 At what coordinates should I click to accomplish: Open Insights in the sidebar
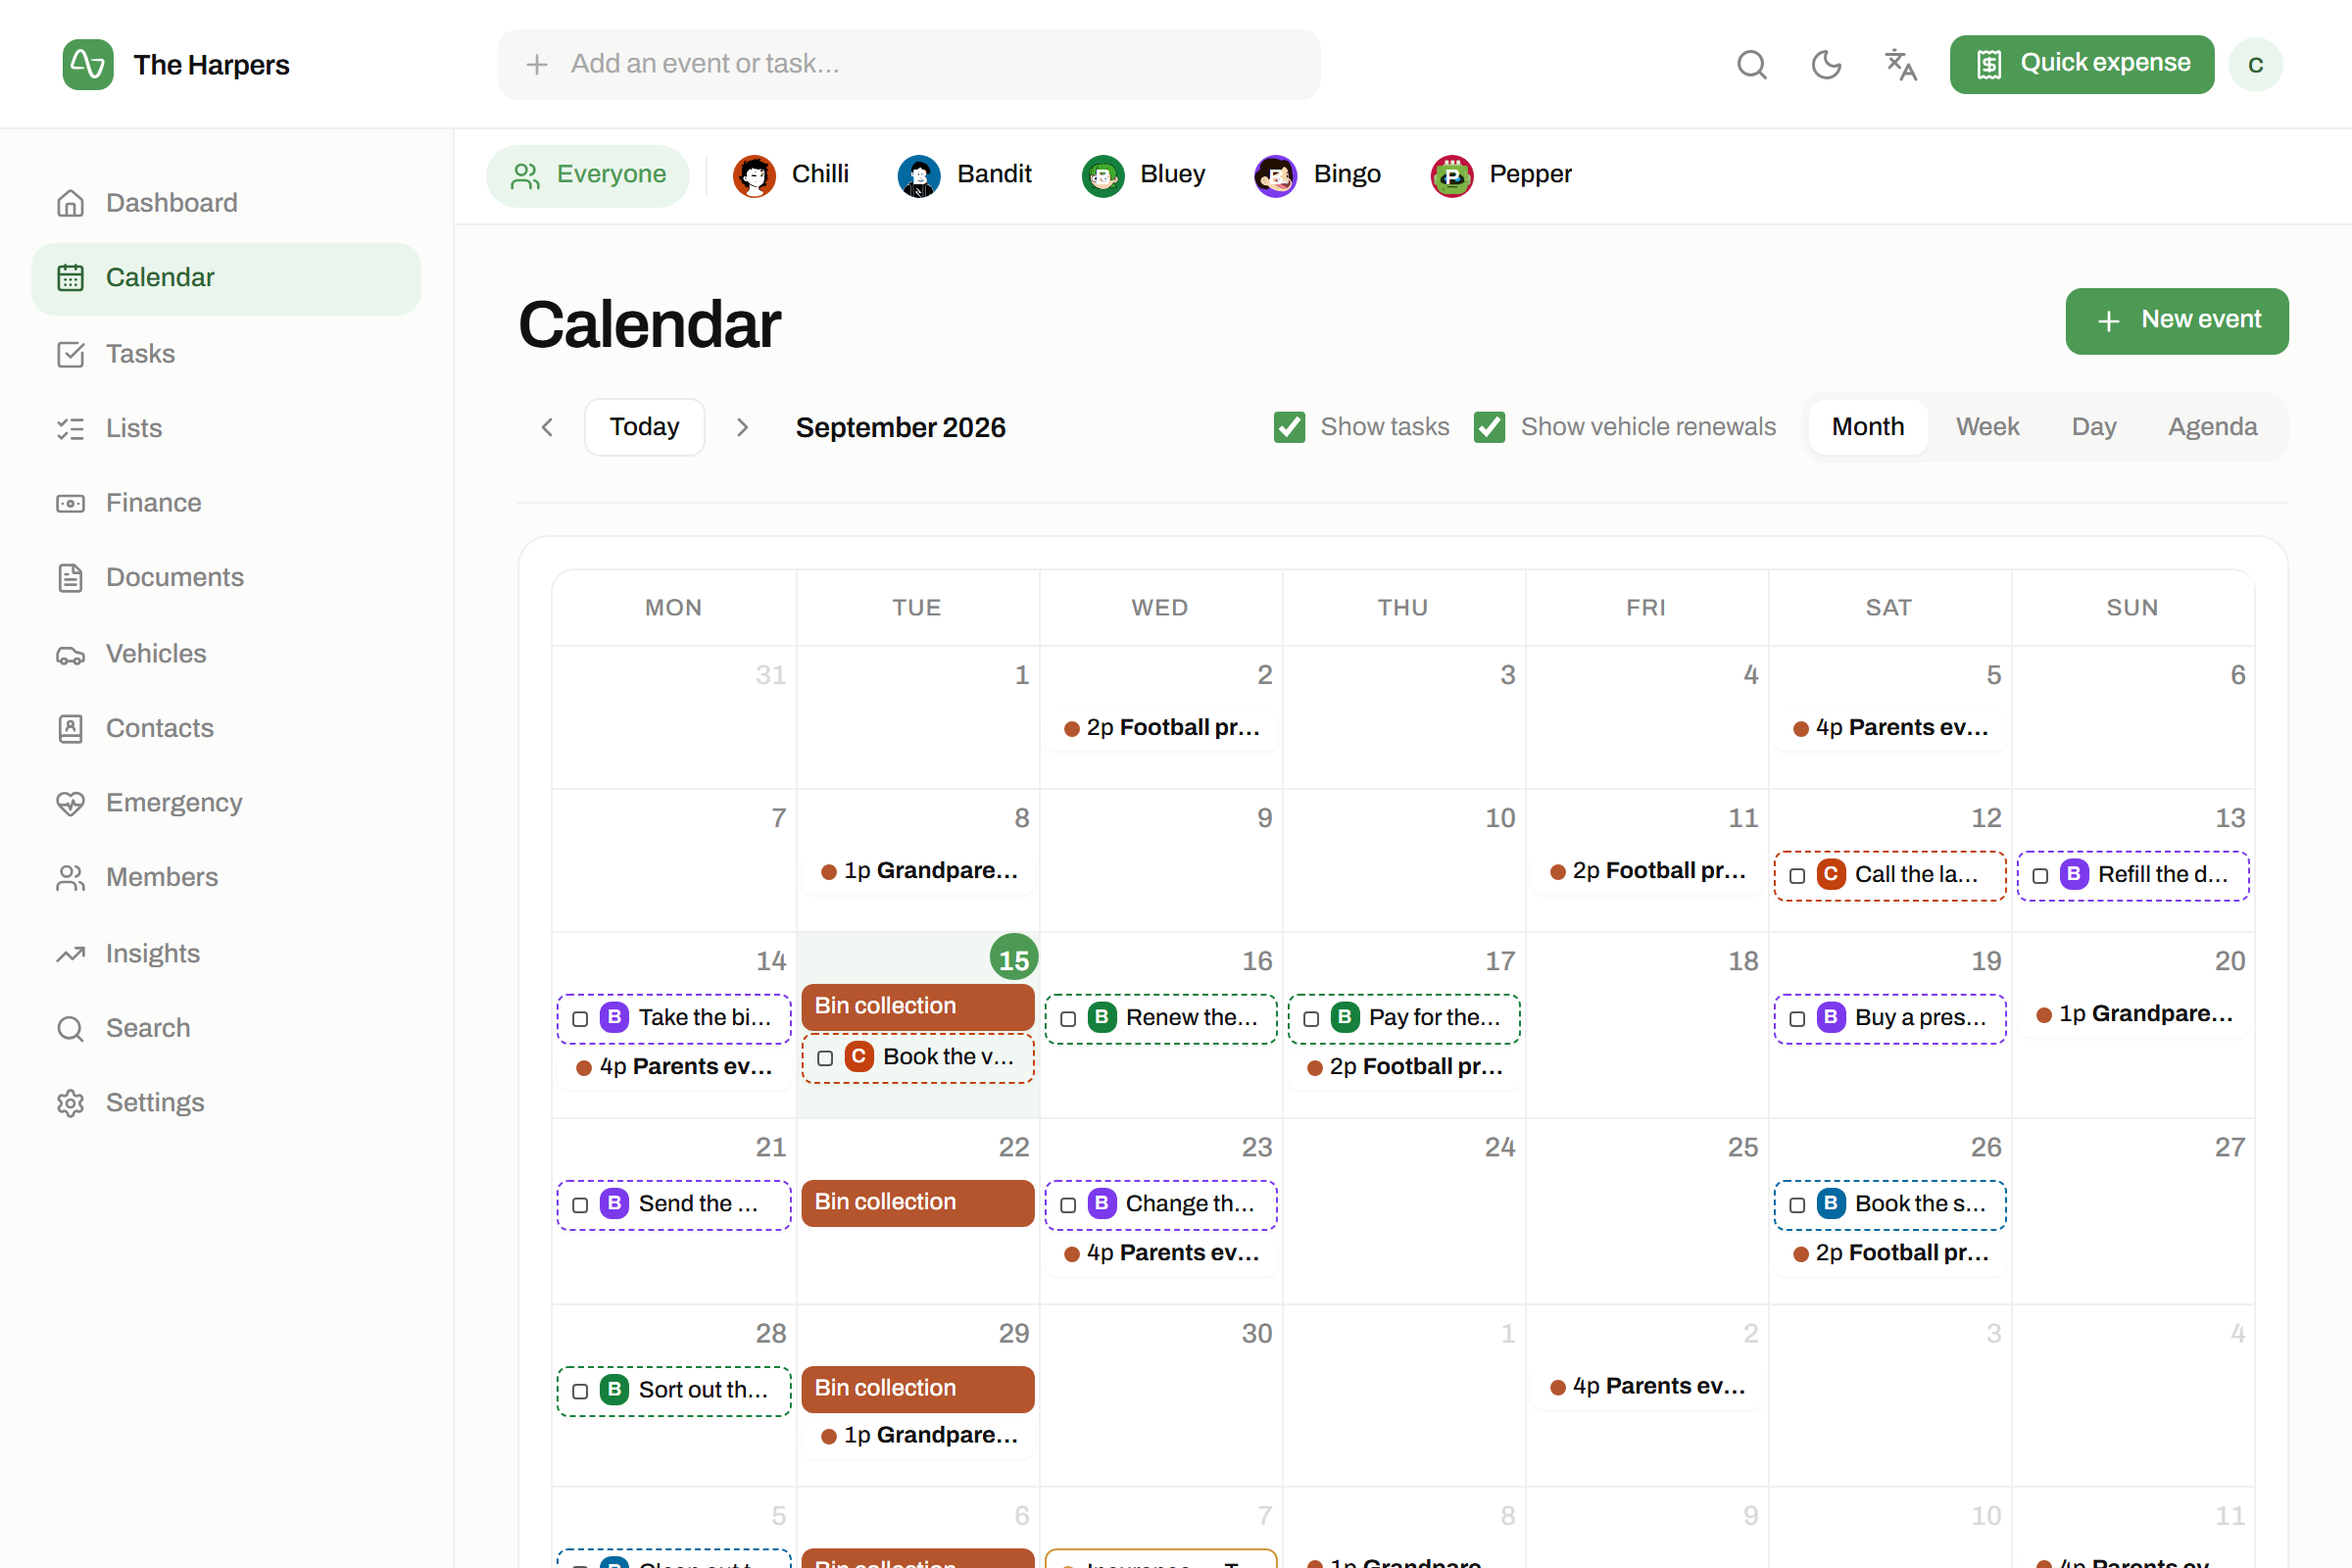226,954
